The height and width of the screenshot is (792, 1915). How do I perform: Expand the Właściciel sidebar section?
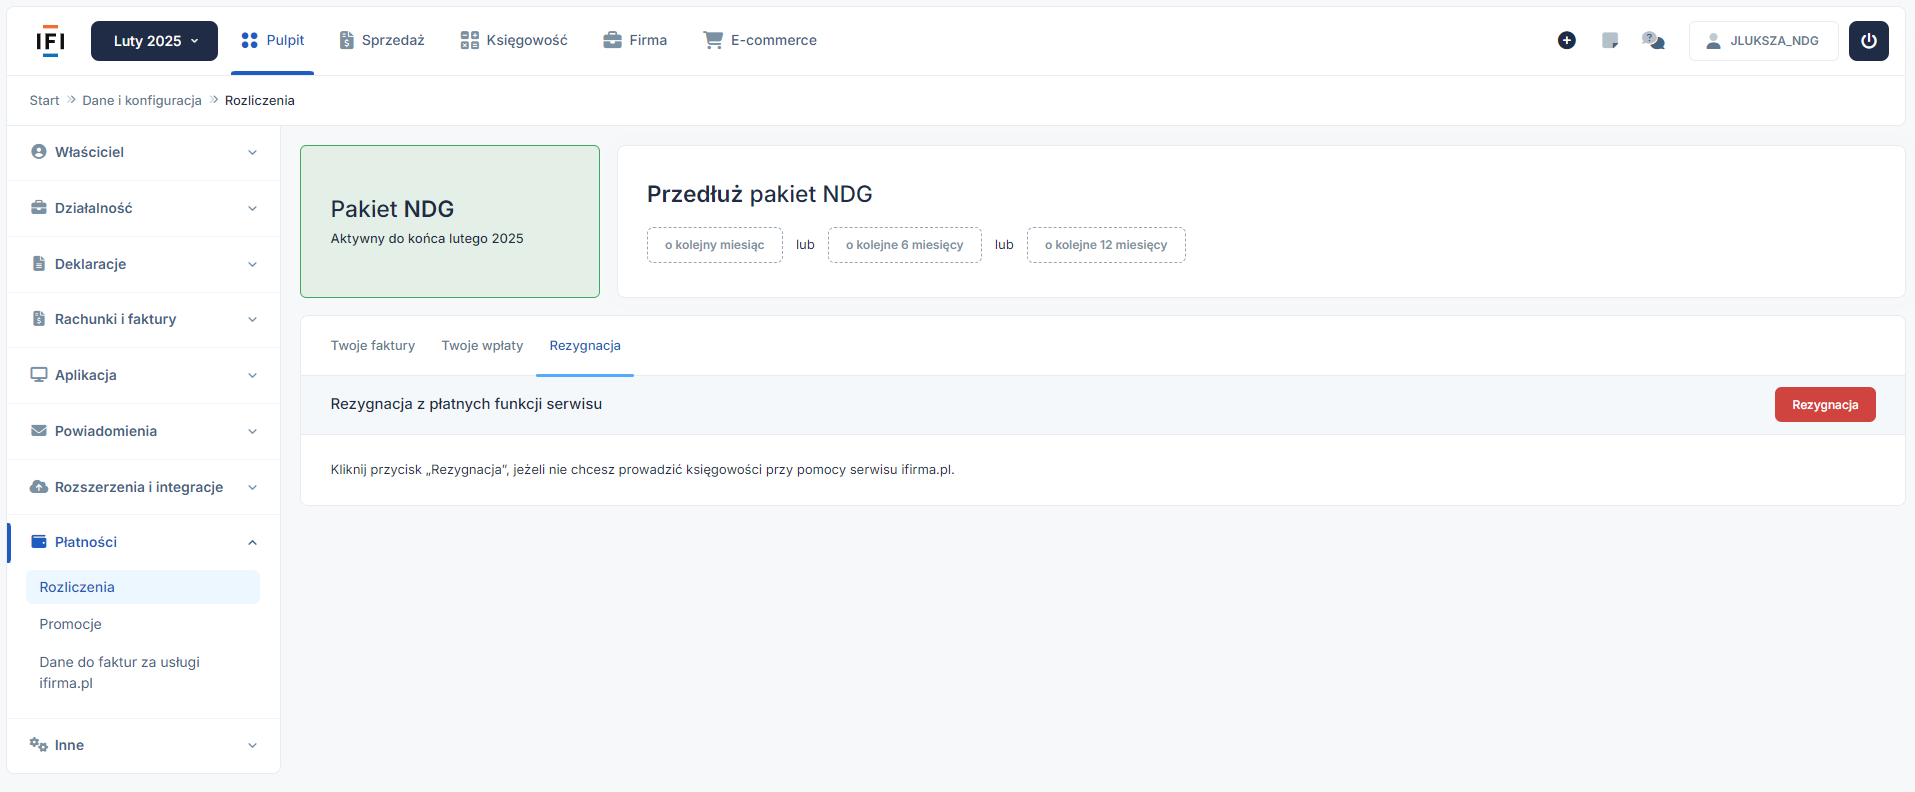143,152
